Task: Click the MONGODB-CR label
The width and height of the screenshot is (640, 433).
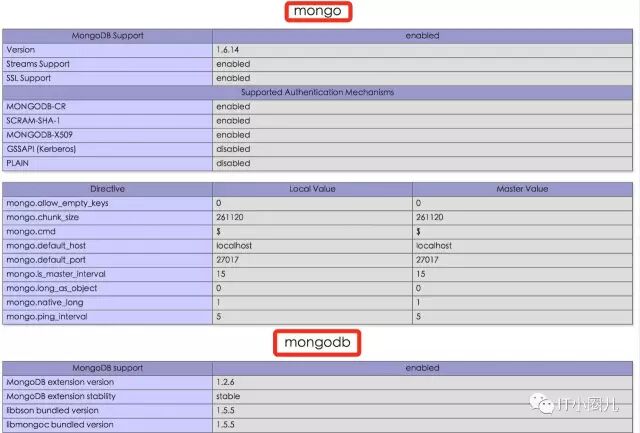Action: tap(36, 107)
